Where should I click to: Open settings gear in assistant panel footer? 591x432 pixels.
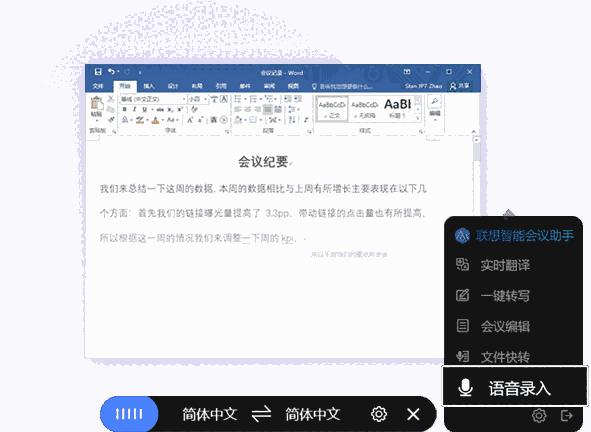(539, 415)
